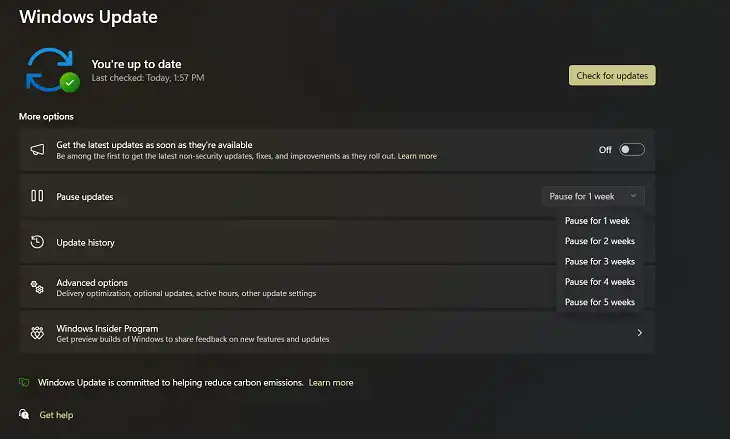This screenshot has height=439, width=730.
Task: Click the Update history clock icon
Action: click(37, 242)
